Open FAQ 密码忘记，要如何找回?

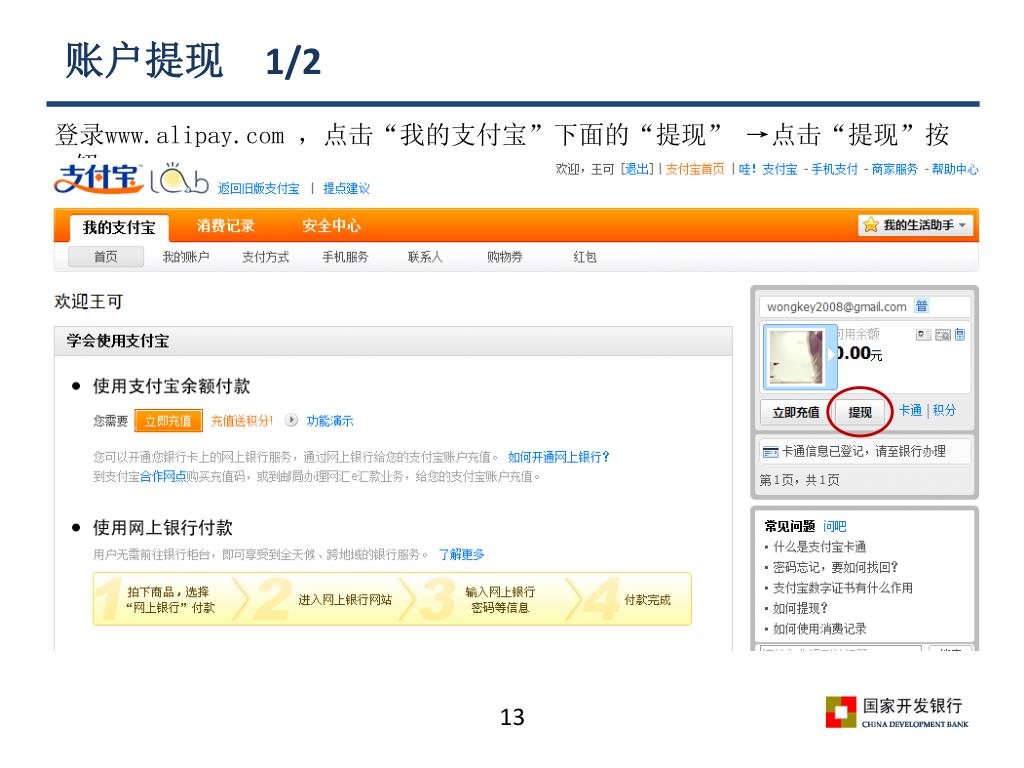tap(835, 567)
